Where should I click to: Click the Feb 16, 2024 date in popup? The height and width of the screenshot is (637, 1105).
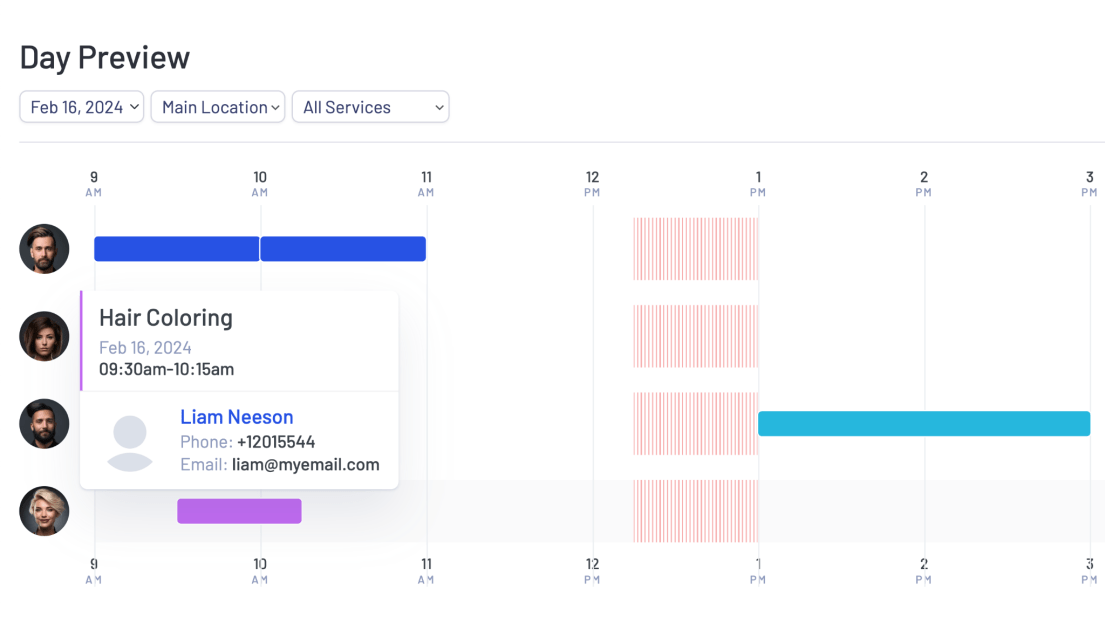tap(145, 347)
